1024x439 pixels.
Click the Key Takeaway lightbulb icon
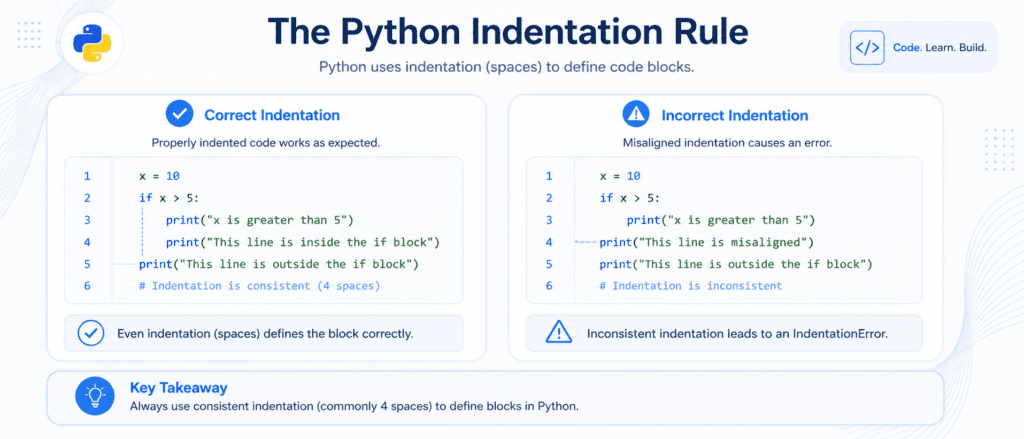point(95,396)
